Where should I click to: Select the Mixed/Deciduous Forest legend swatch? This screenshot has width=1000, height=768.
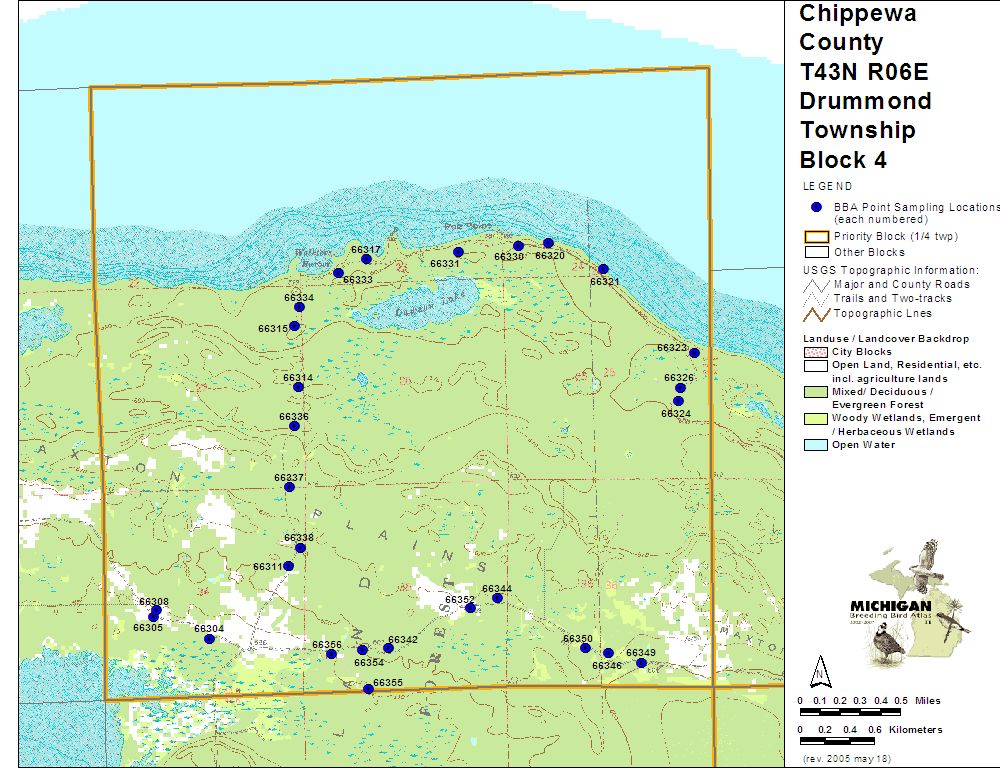point(816,392)
